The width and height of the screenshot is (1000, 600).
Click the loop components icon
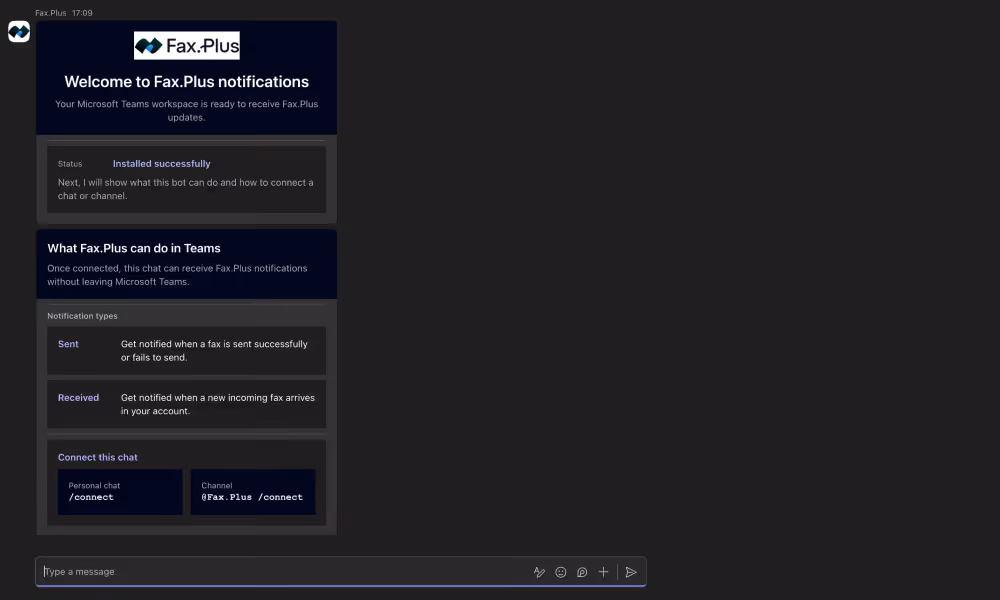[x=582, y=572]
